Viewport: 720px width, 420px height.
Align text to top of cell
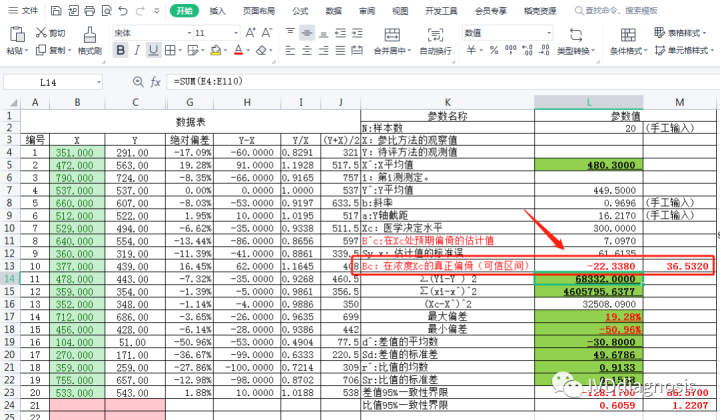coord(290,33)
